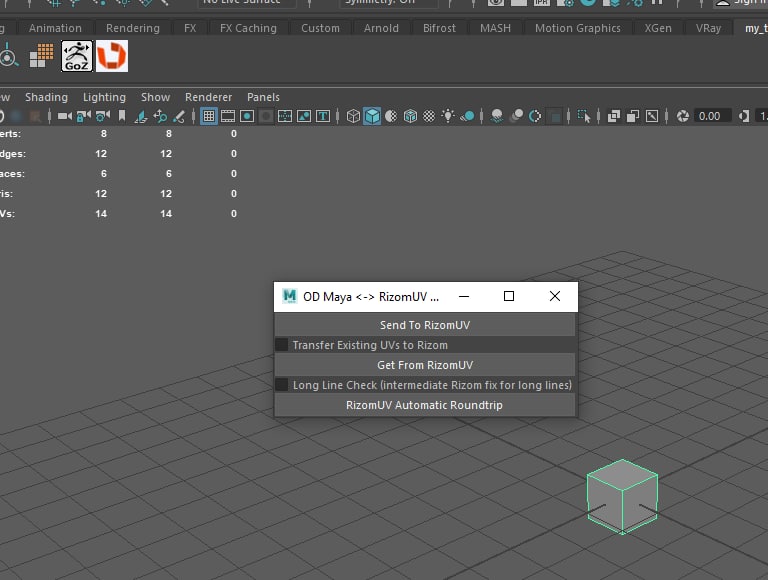Select the cube in the viewport
768x580 pixels.
(x=622, y=497)
